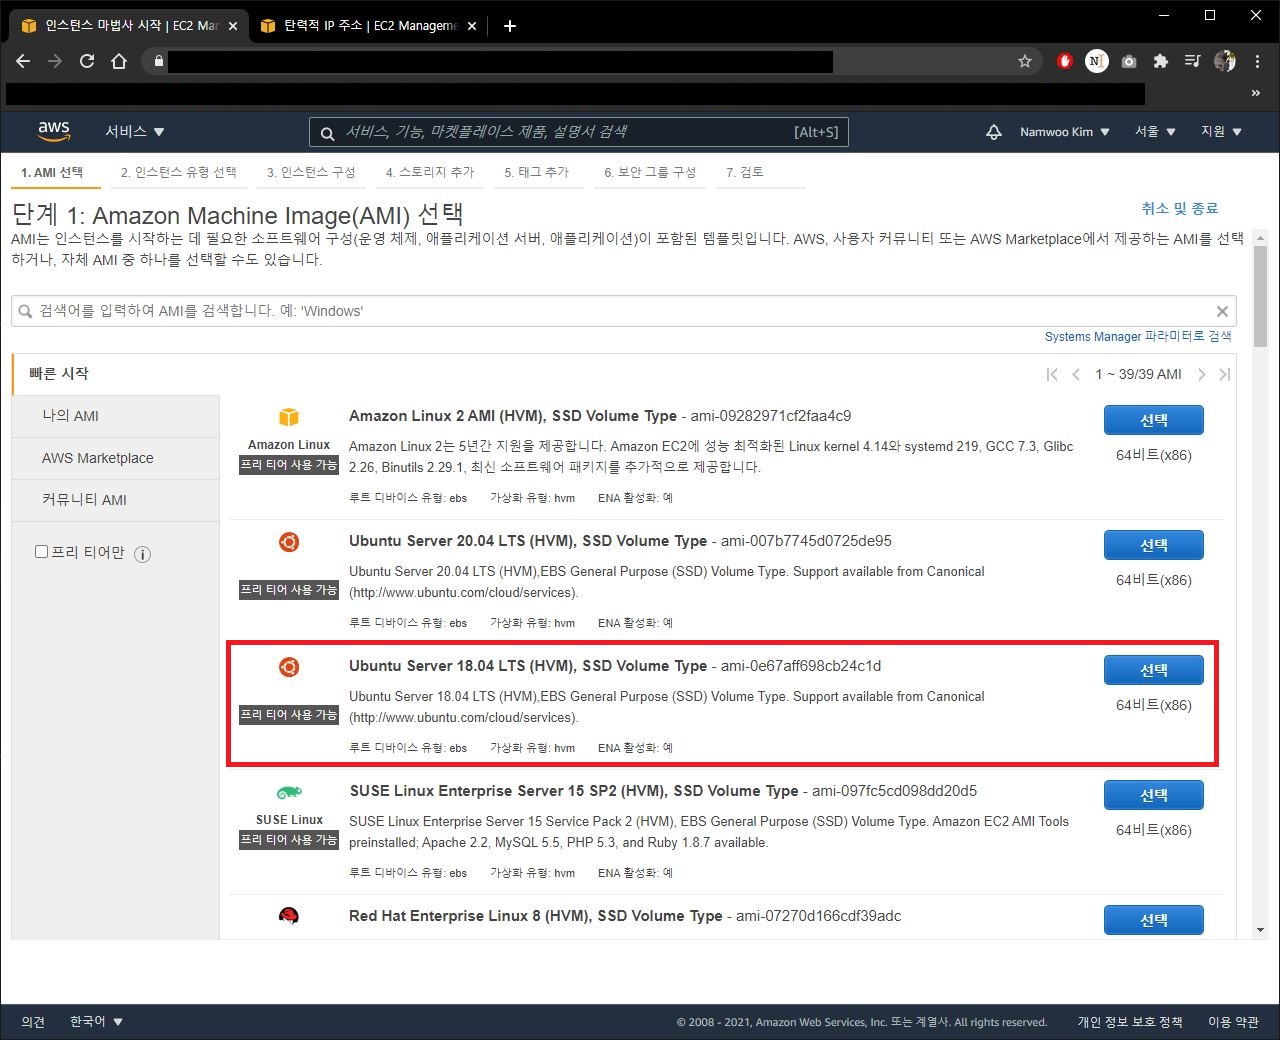Show the bookmarks overflow chevron
Screen dimensions: 1280x1040
click(x=1256, y=93)
